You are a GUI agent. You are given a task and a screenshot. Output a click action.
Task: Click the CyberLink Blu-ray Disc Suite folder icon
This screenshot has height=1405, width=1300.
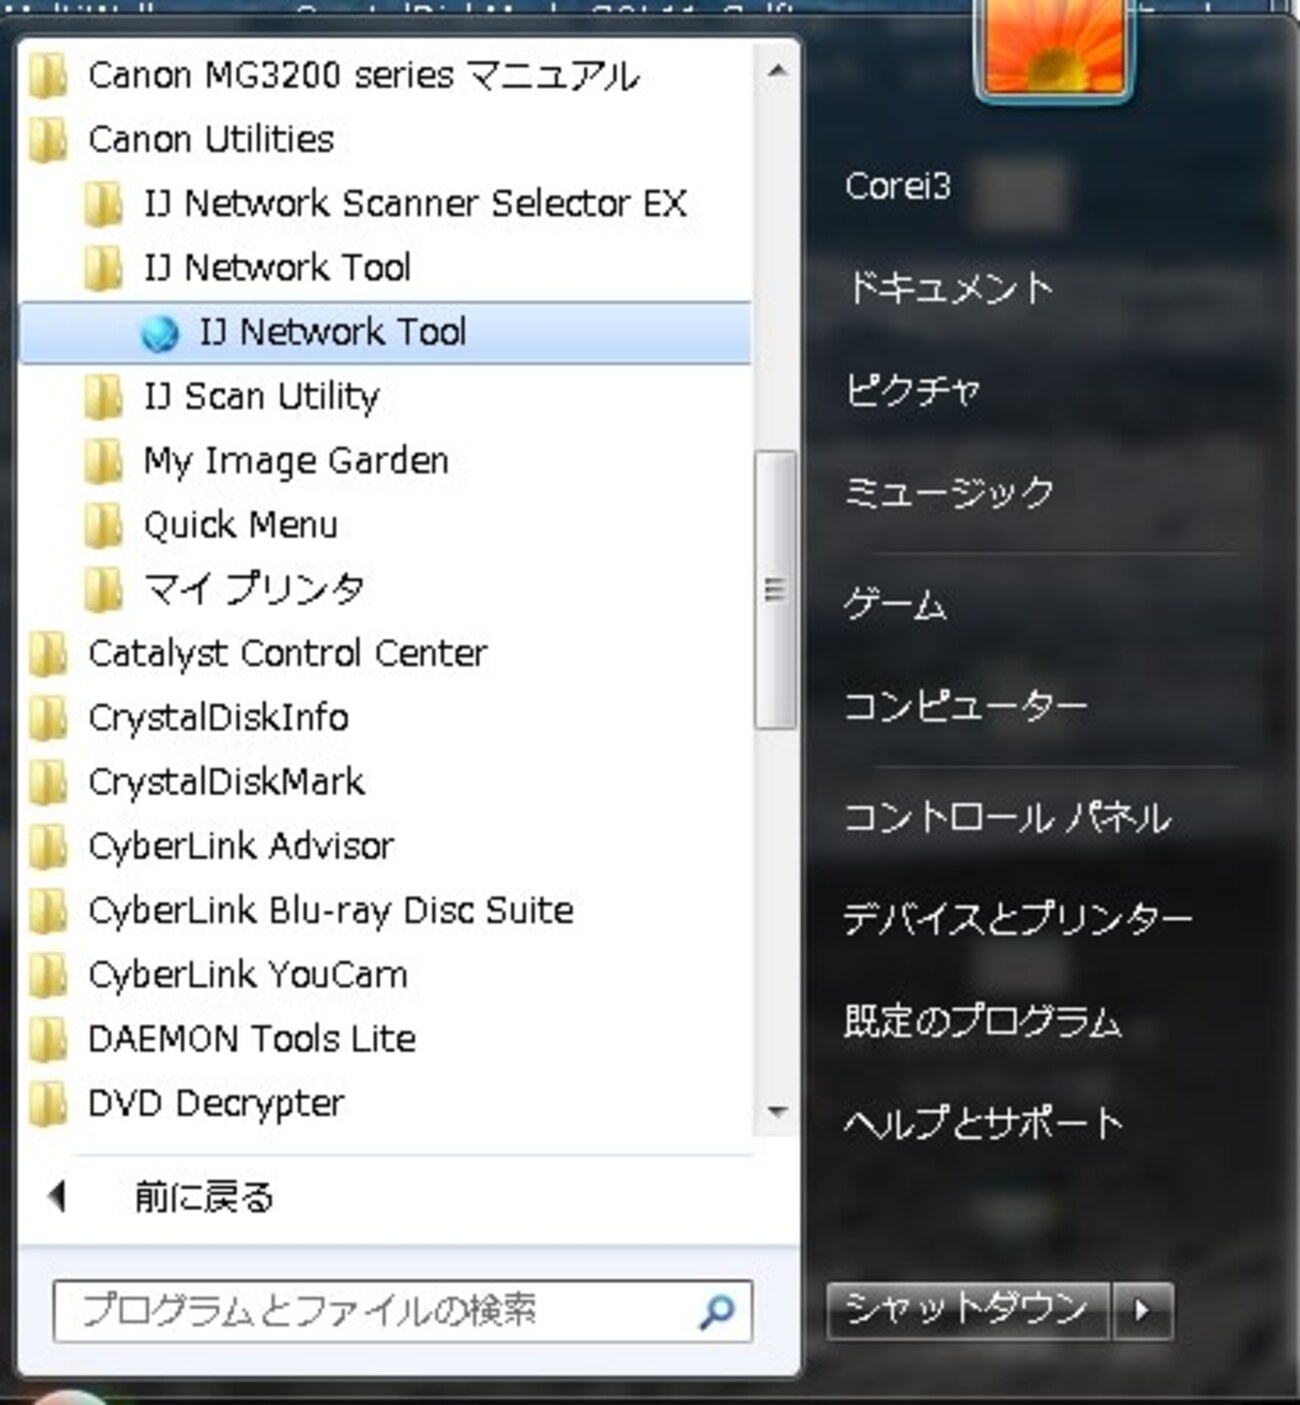click(47, 911)
